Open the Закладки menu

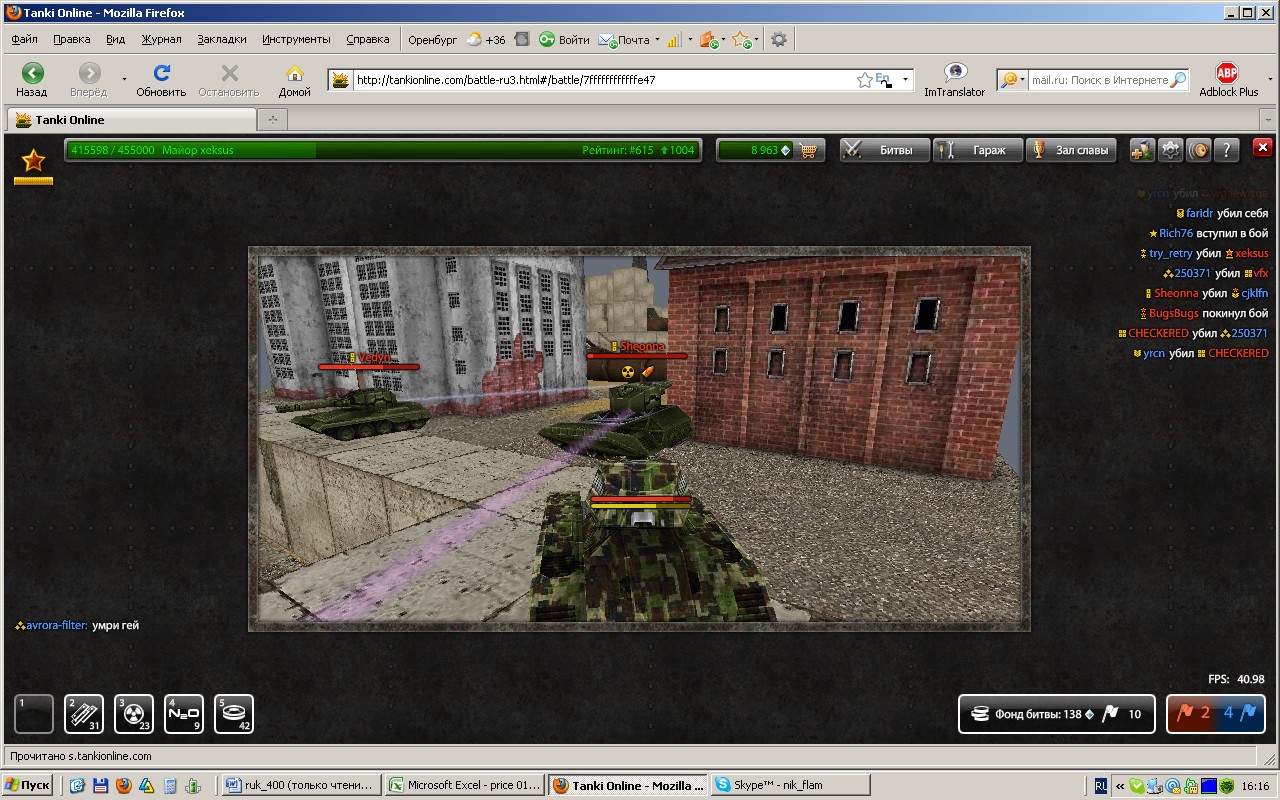[222, 40]
